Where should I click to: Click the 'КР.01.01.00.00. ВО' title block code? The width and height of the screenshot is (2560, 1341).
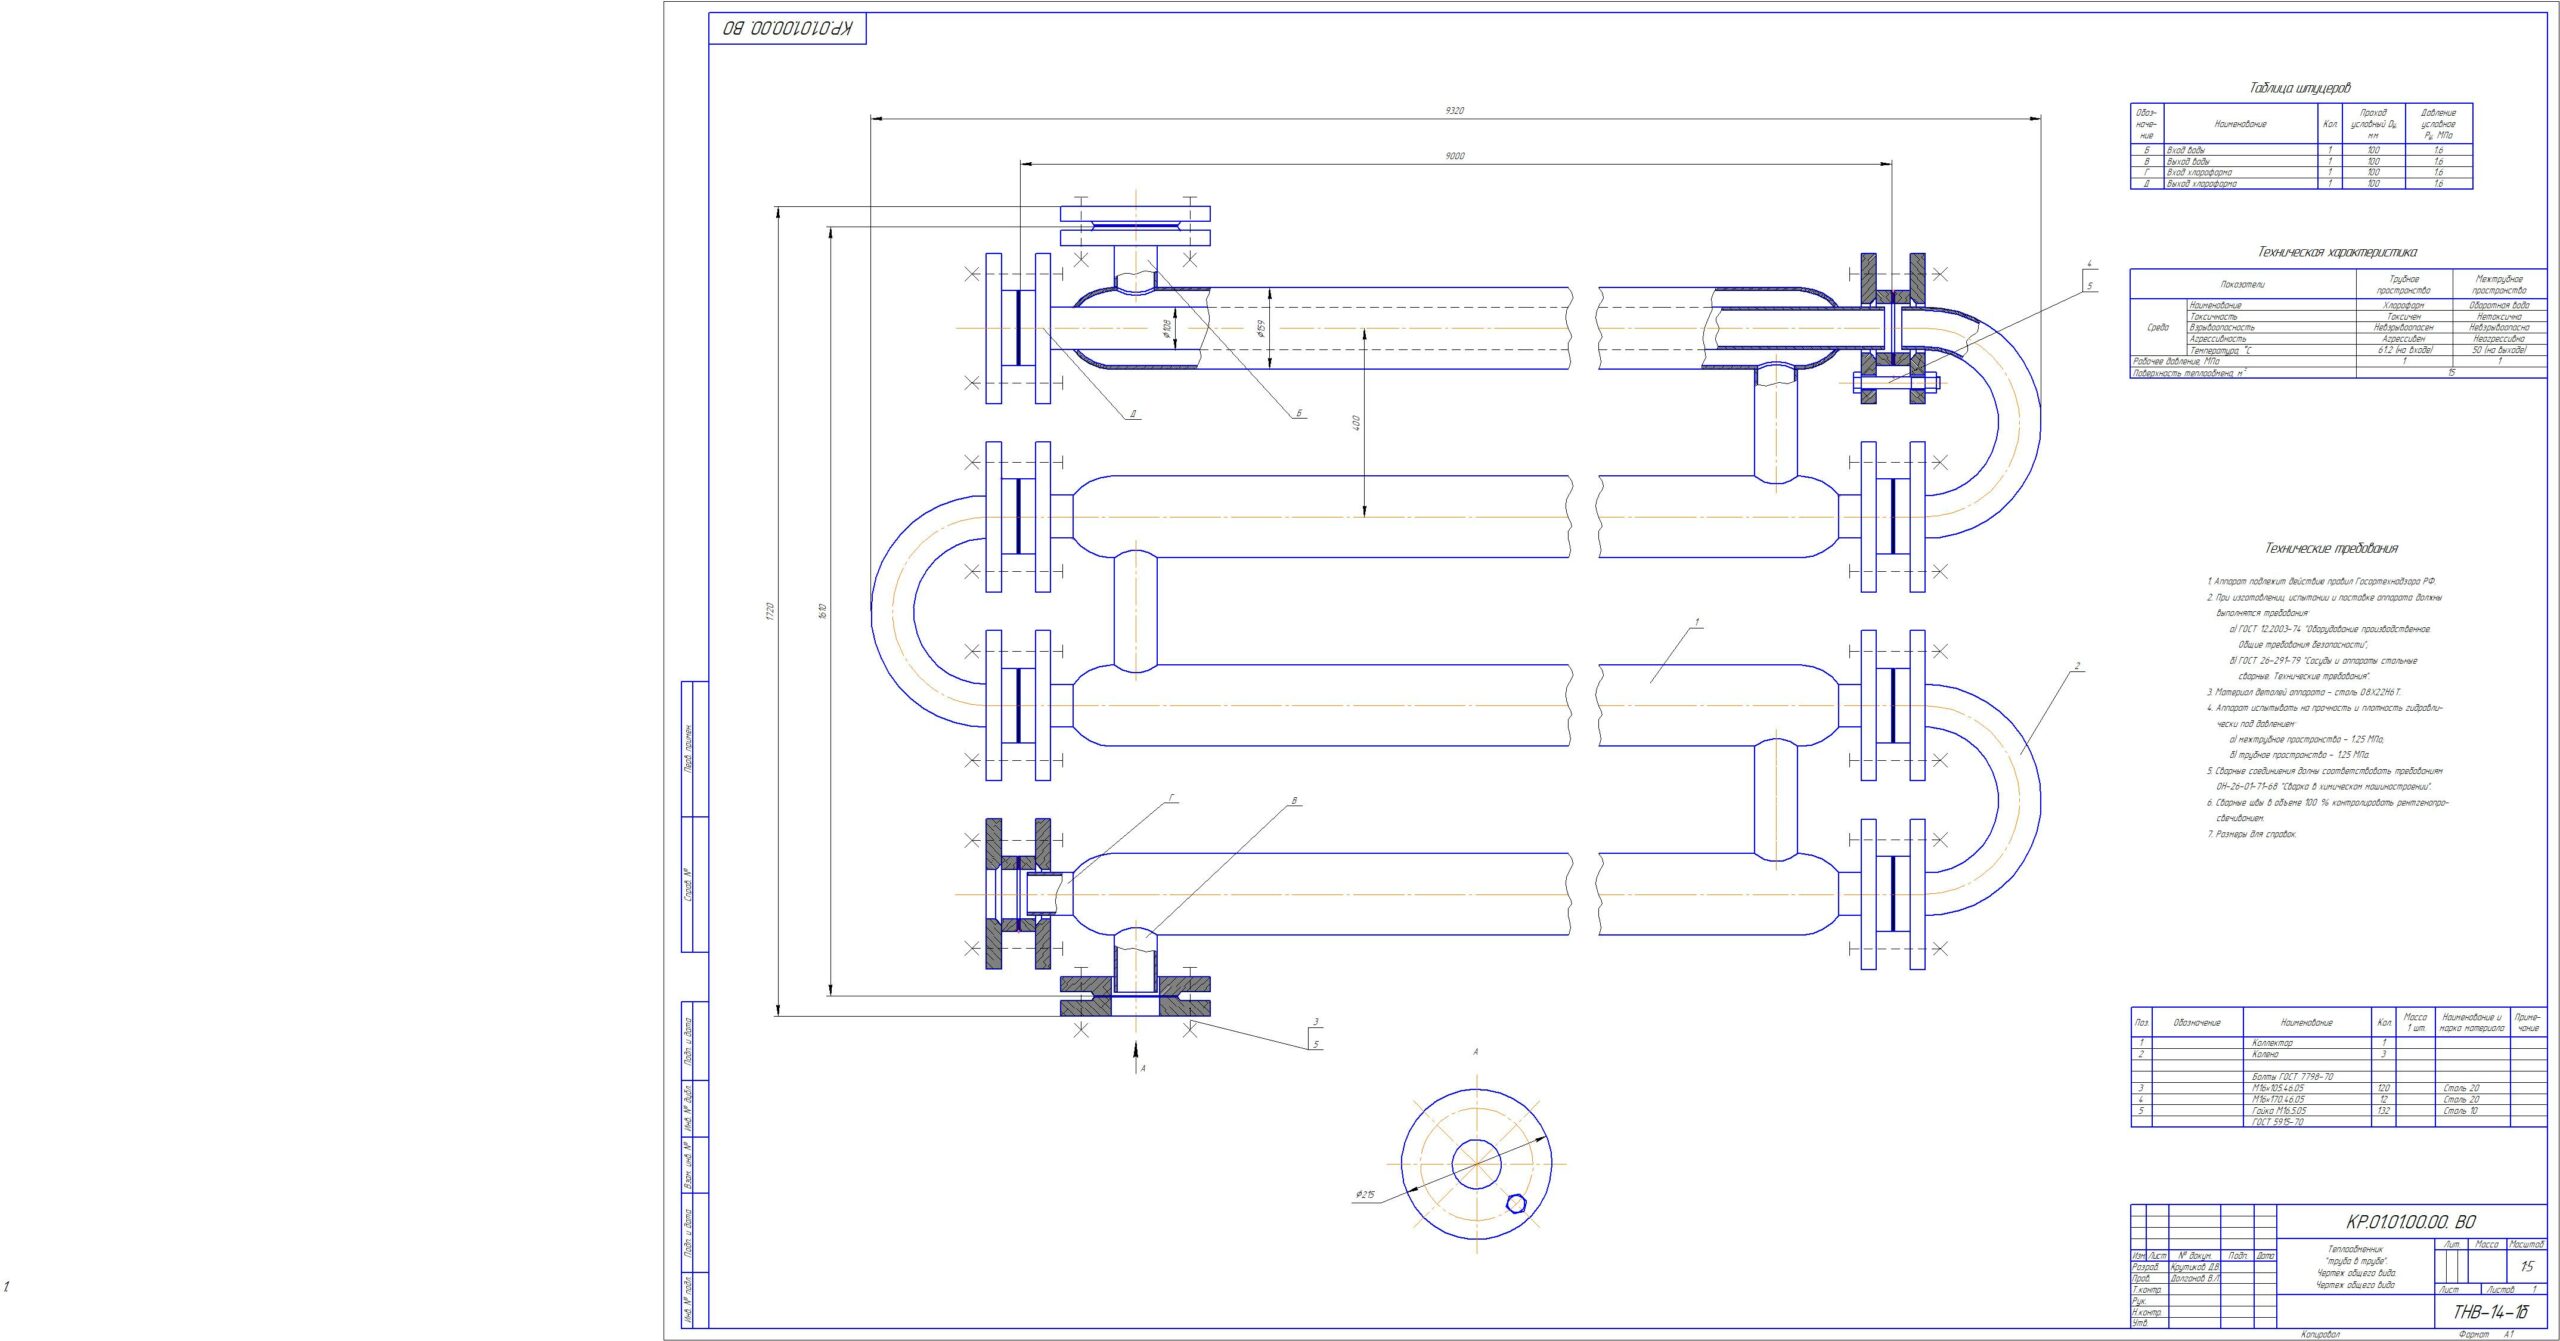(2411, 1222)
